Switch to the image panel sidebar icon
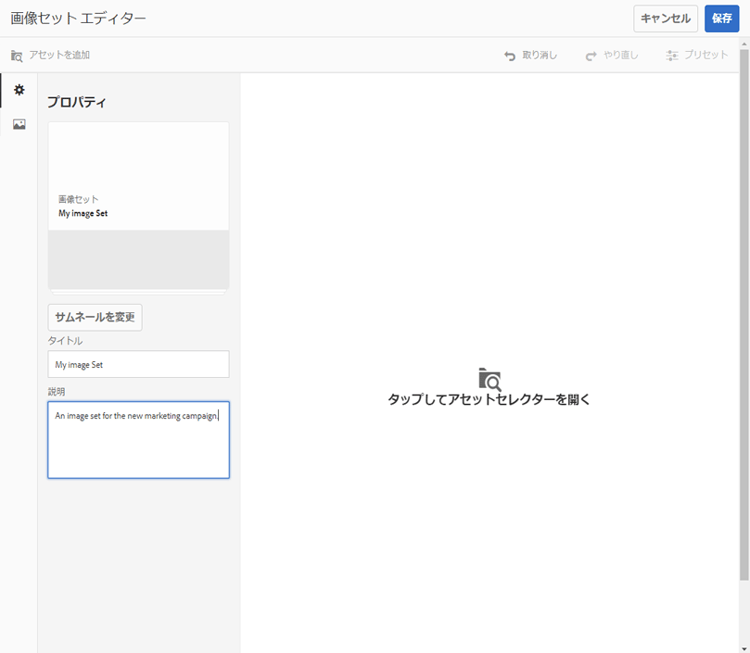The height and width of the screenshot is (653, 750). tap(19, 124)
